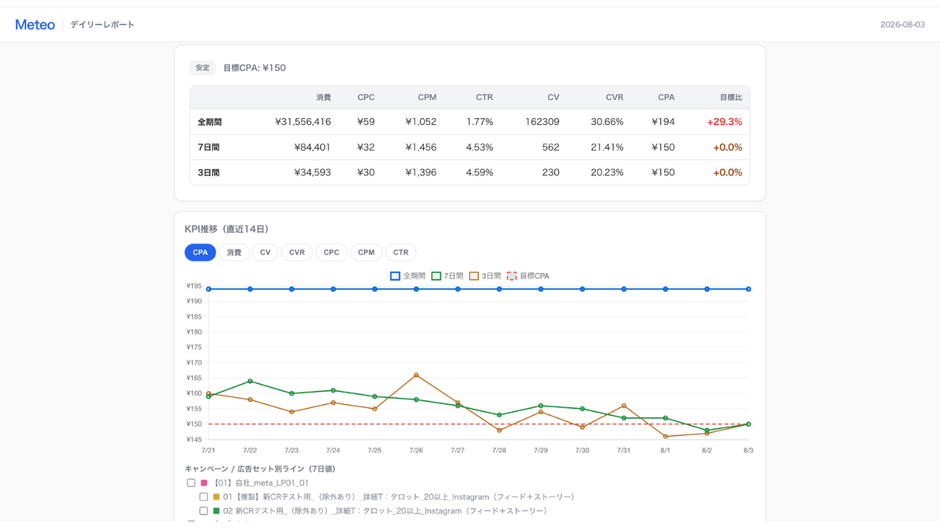
Task: Click the red dashed 目標CPA line
Action: pos(478,424)
